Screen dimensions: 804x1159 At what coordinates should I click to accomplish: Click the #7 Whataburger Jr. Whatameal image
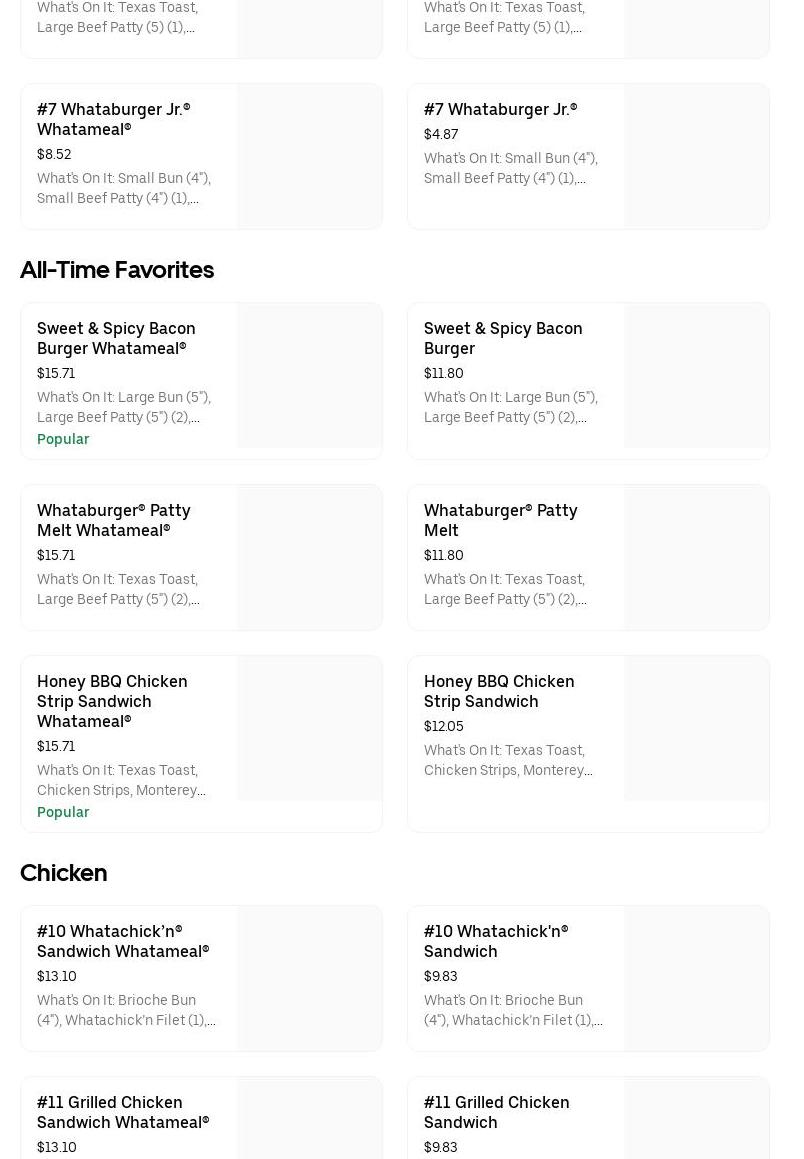[x=310, y=157]
